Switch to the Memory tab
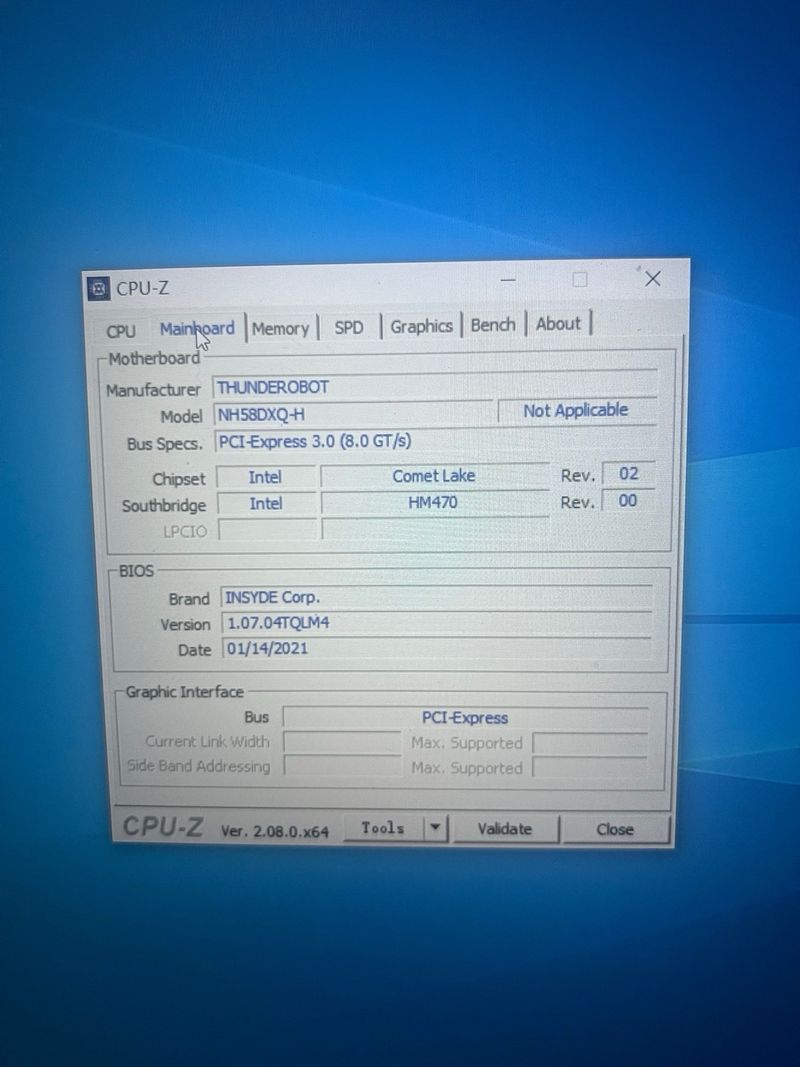 280,329
